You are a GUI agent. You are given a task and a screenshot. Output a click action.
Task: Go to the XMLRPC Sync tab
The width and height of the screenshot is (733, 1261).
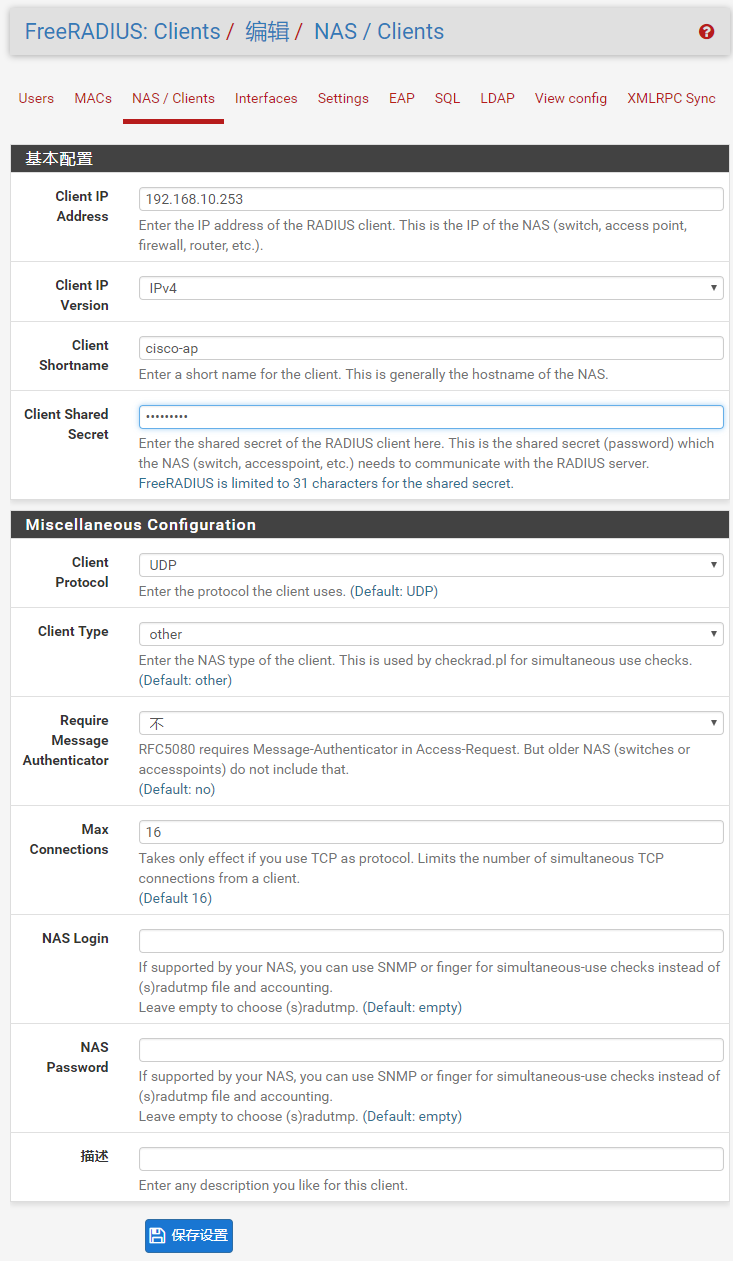[671, 98]
